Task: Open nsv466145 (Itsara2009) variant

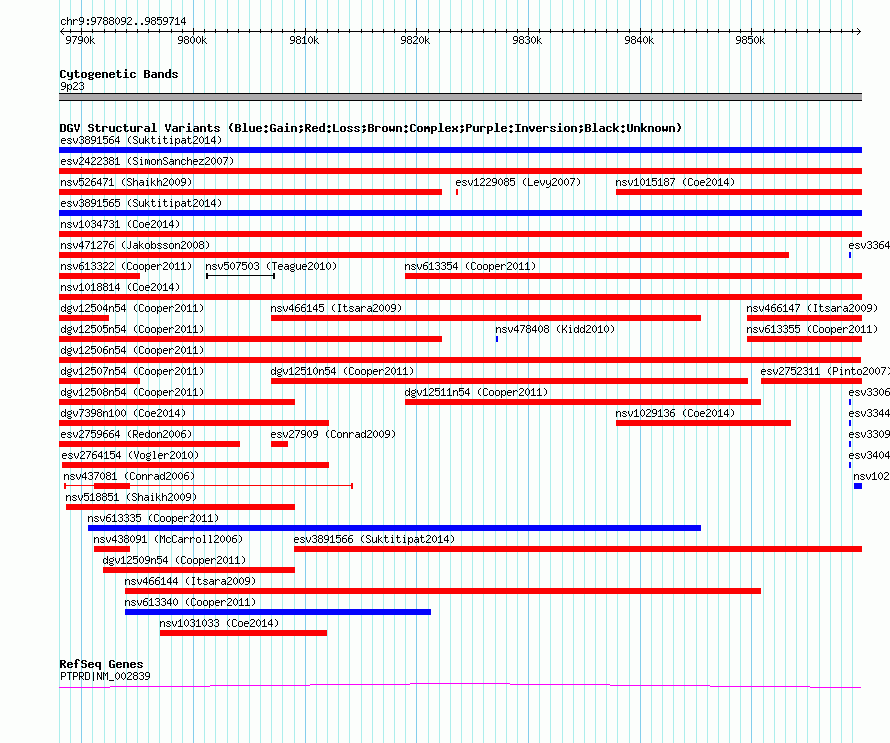Action: tap(336, 308)
